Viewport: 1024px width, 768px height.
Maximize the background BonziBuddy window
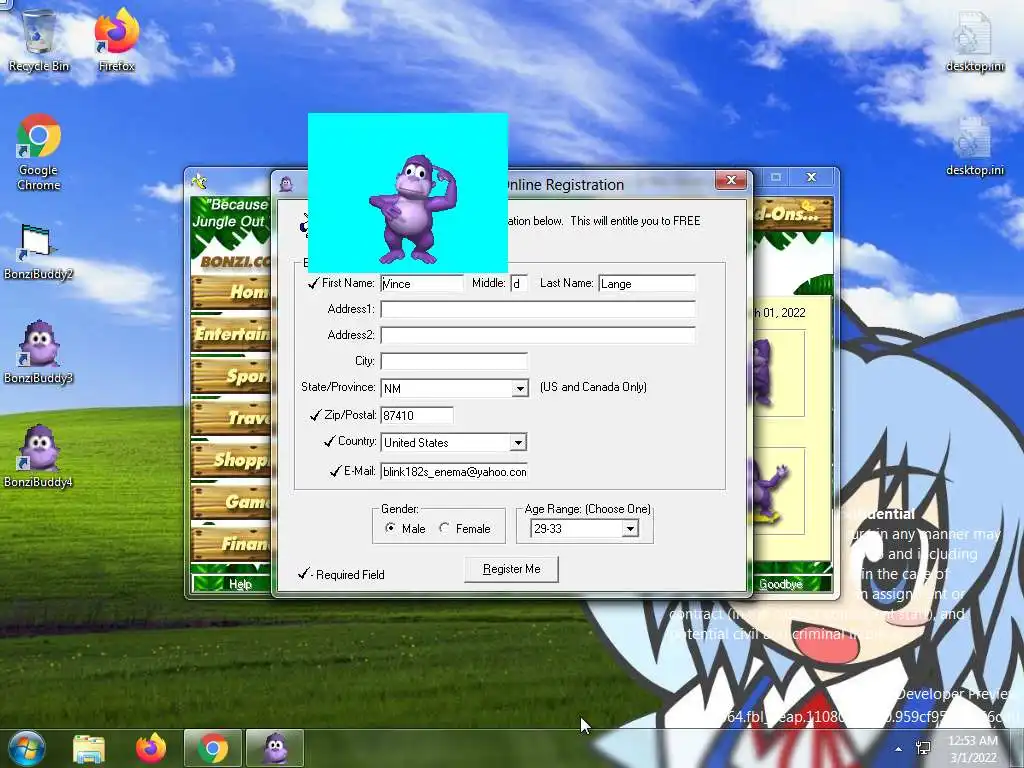pyautogui.click(x=776, y=177)
